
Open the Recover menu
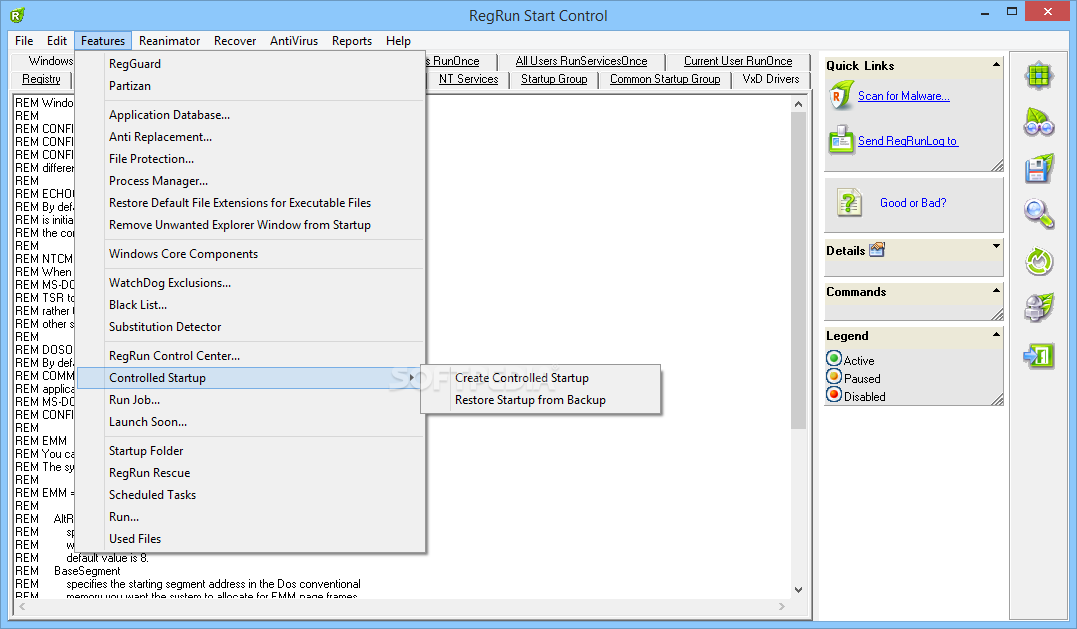235,41
